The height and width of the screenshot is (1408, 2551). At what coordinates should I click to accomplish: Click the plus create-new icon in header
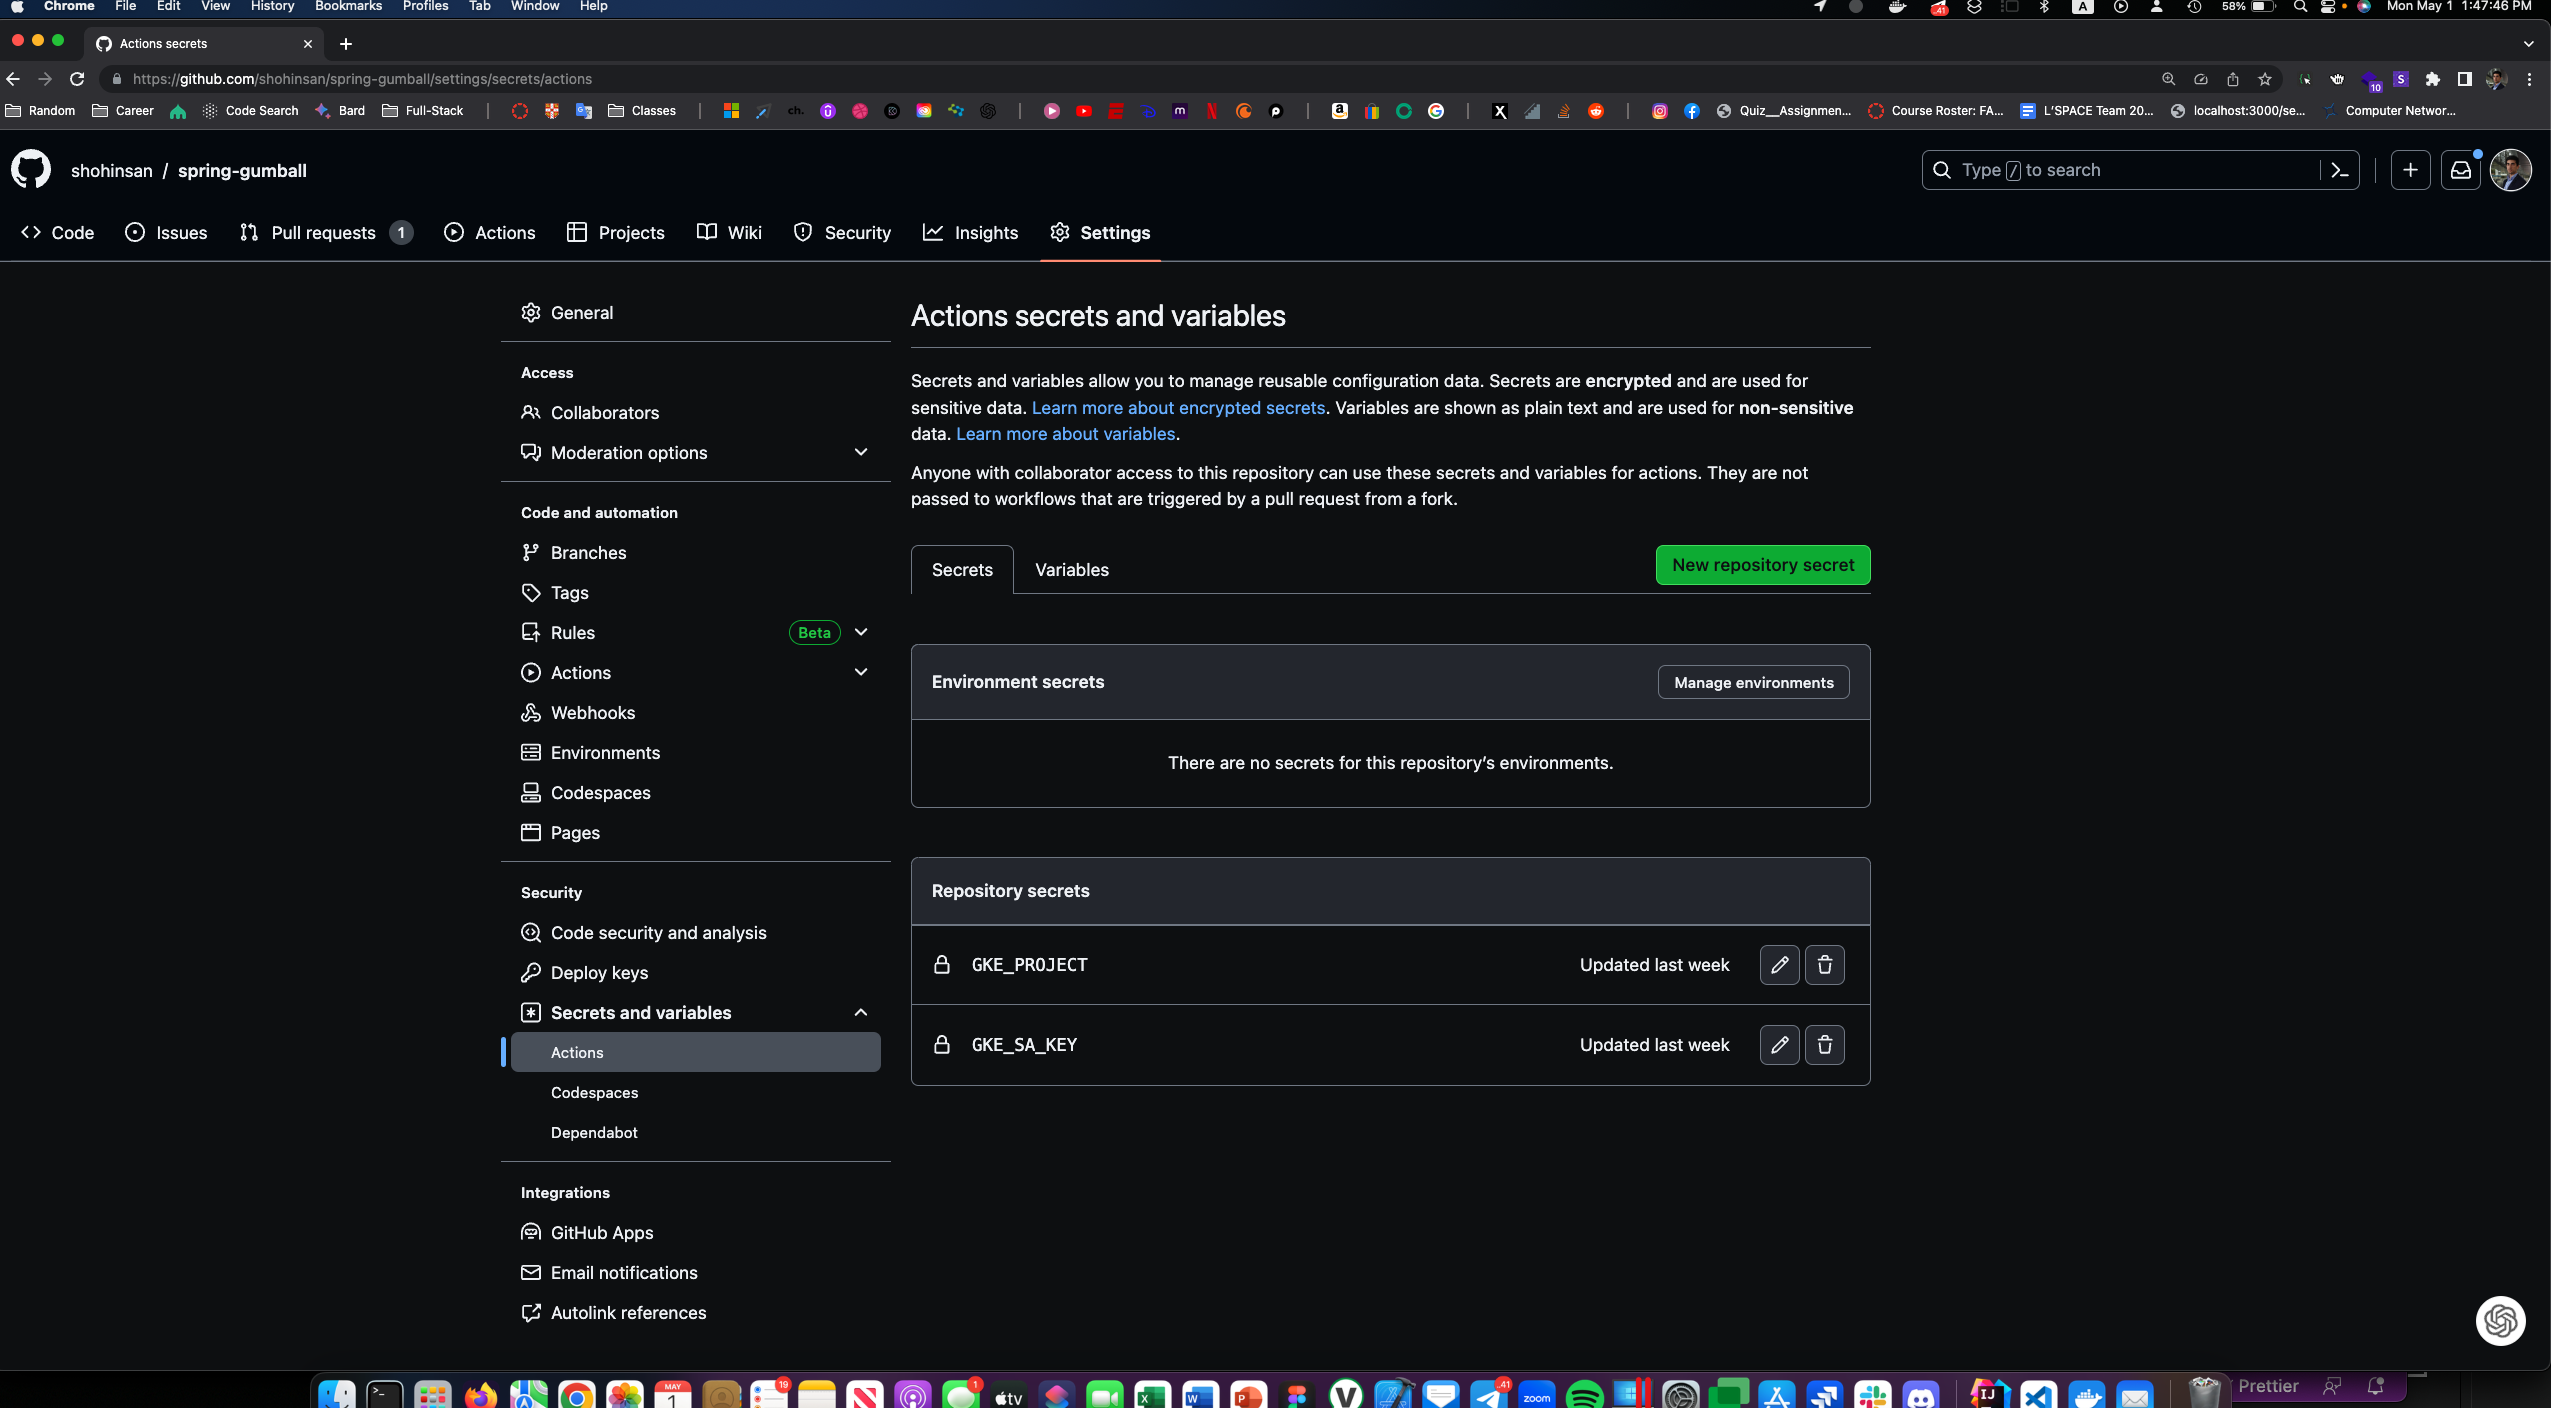point(2410,170)
